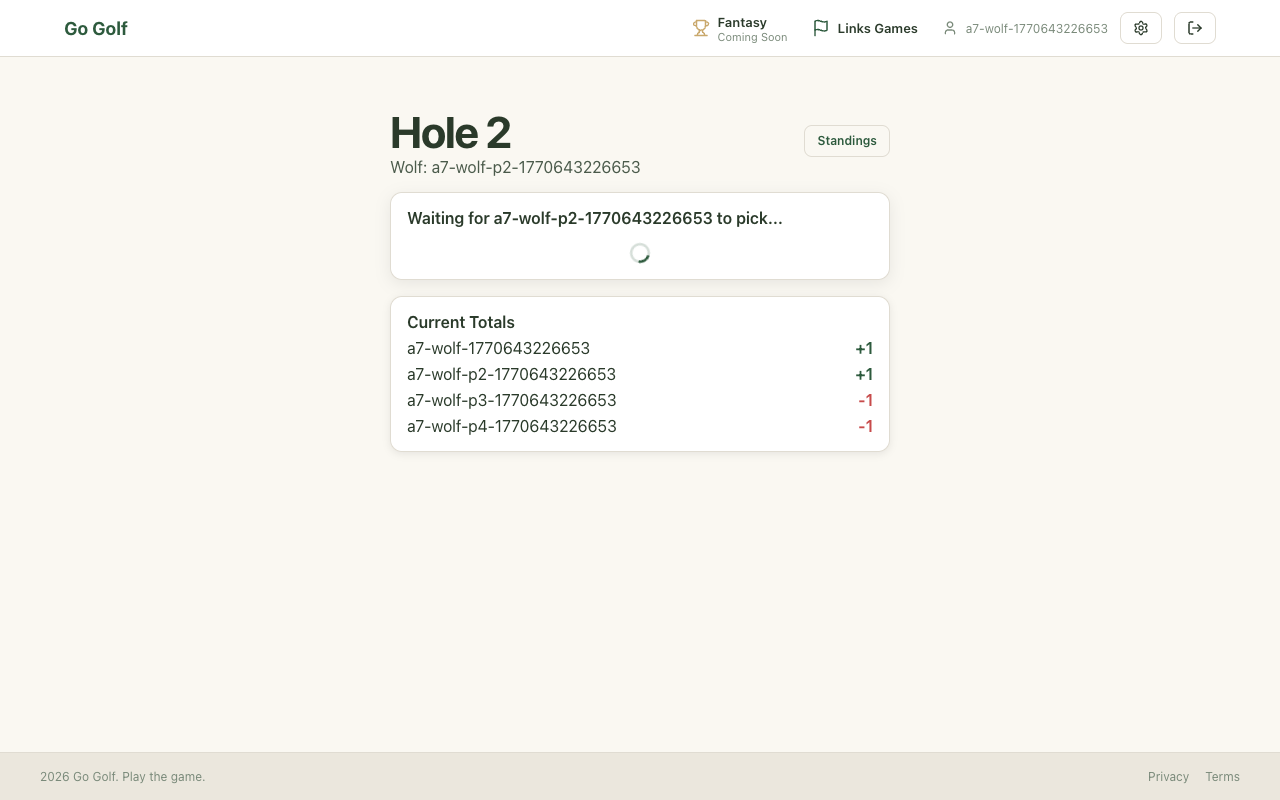
Task: Open the Privacy link
Action: 1168,777
